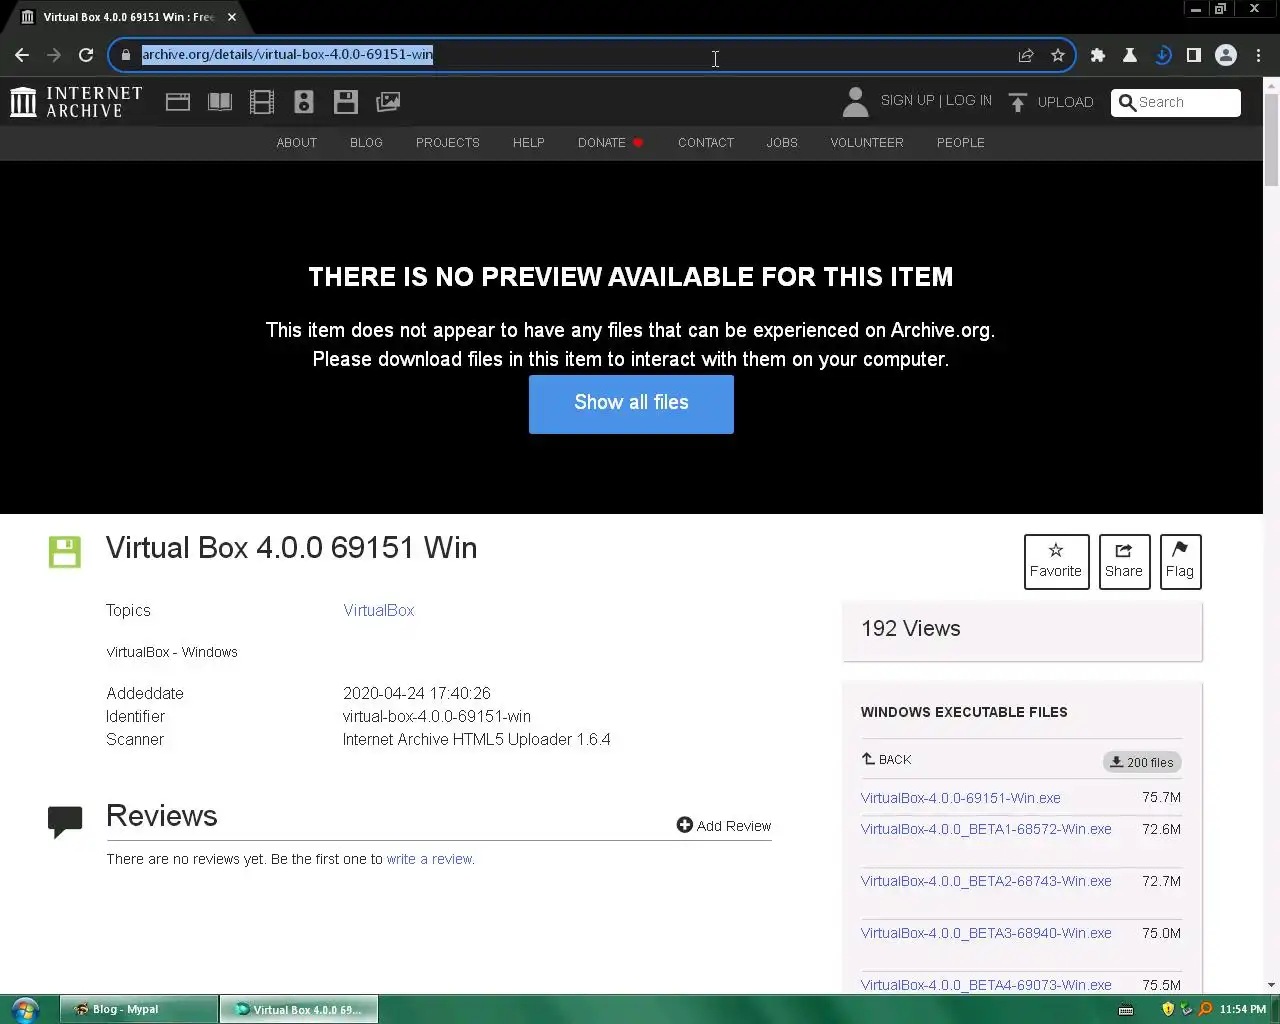Click the taskbar clock 11:54 PM
1280x1024 pixels.
1243,1009
